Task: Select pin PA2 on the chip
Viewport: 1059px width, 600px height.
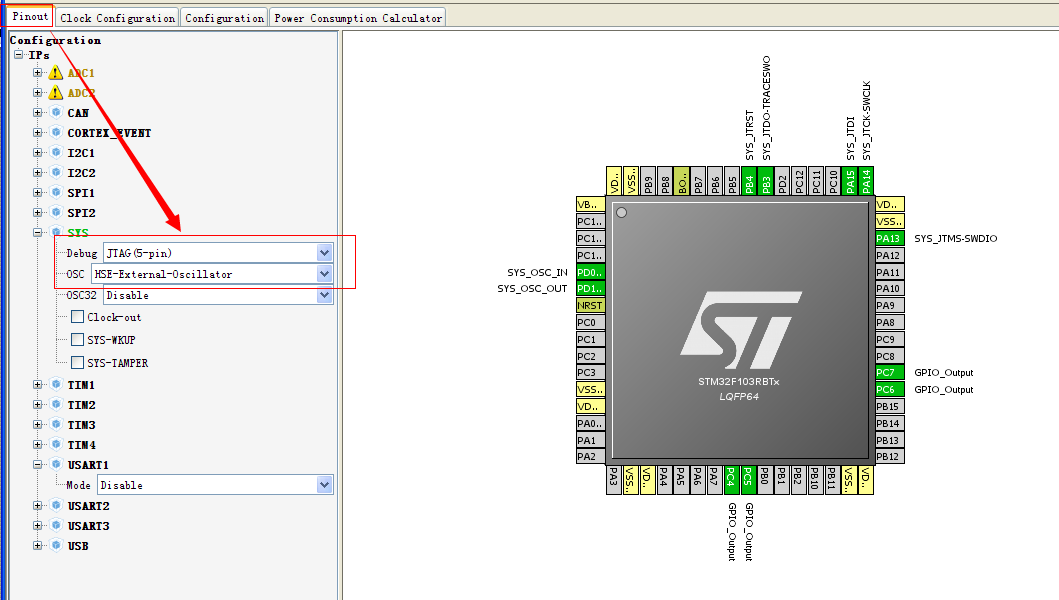Action: [590, 457]
